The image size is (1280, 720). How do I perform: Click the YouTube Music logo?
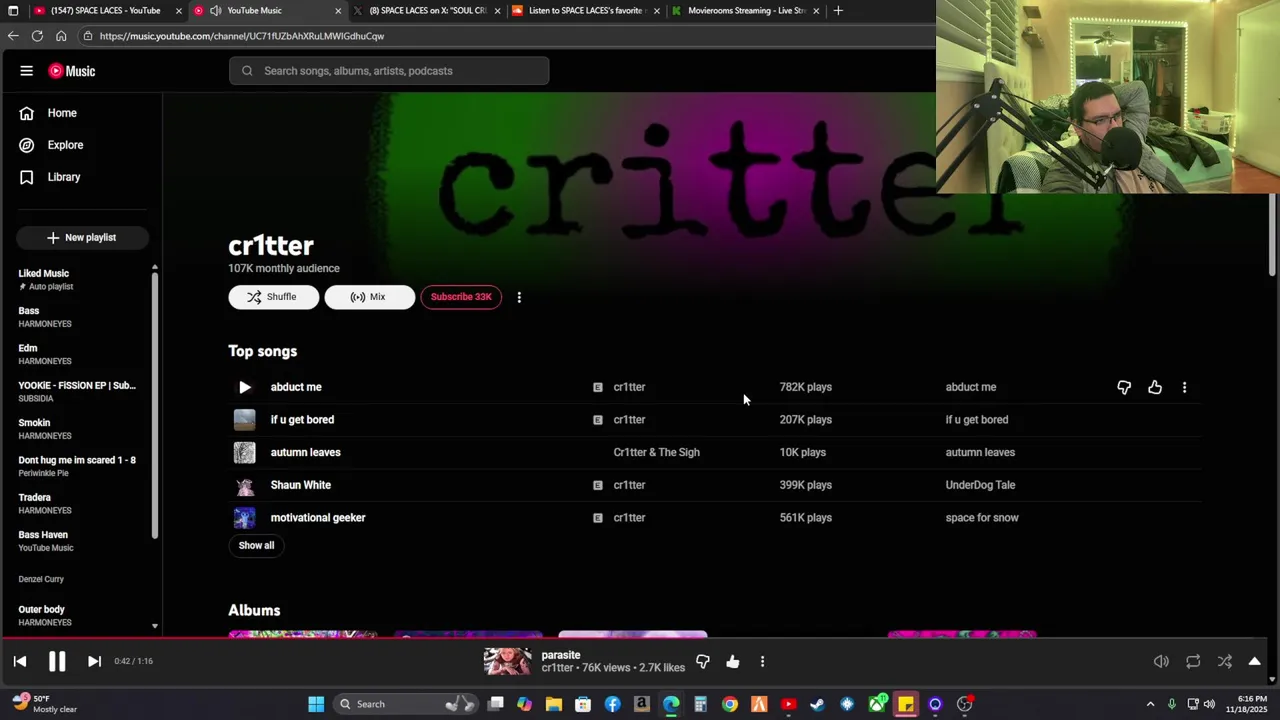pos(72,71)
